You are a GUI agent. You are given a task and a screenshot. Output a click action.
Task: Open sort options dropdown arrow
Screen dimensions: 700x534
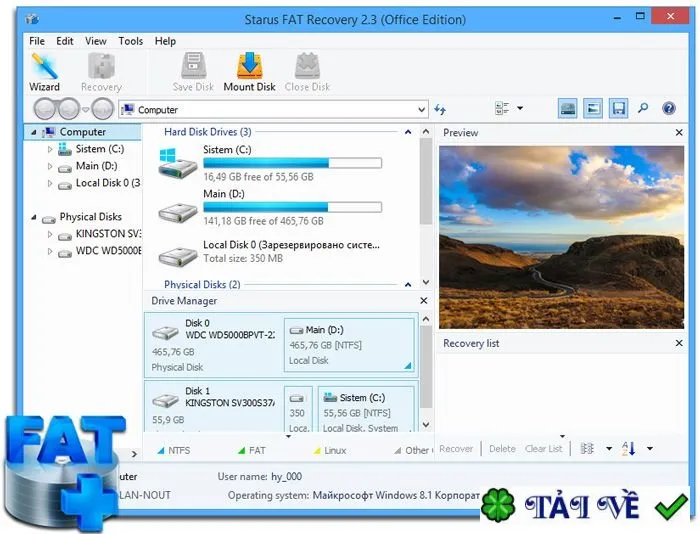[x=650, y=448]
